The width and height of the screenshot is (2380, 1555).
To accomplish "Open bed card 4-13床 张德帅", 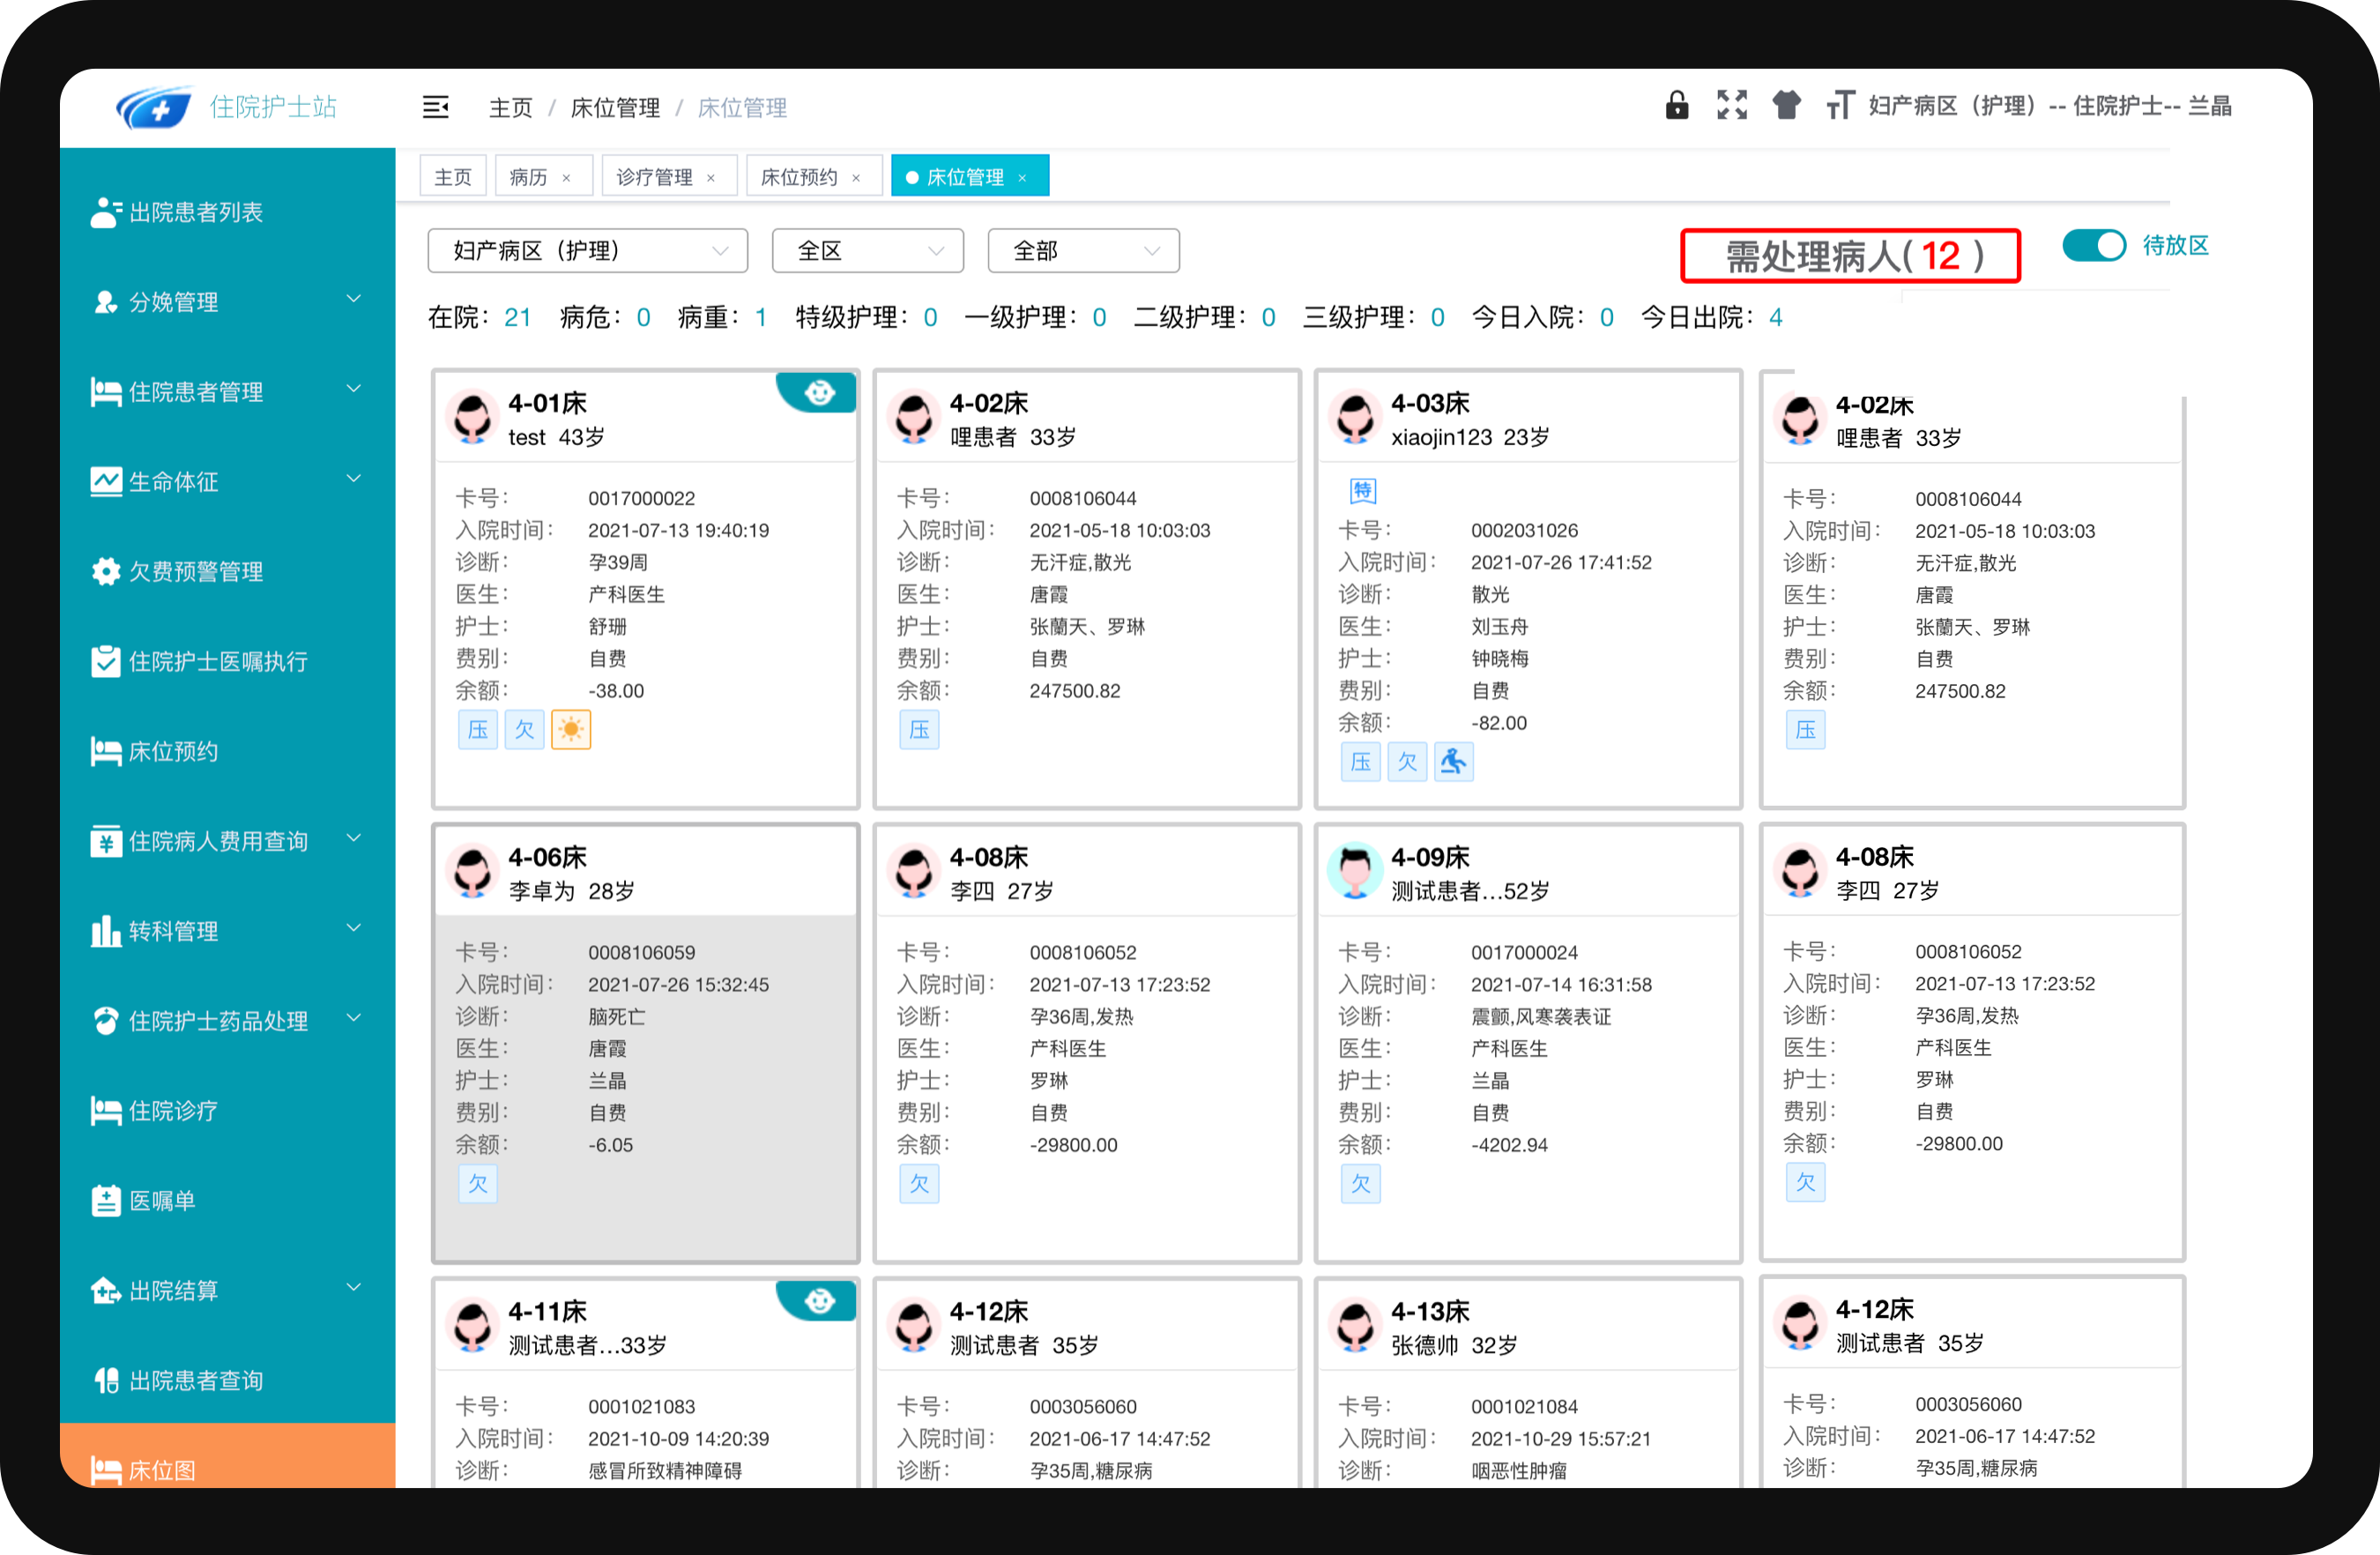I will (x=1528, y=1383).
